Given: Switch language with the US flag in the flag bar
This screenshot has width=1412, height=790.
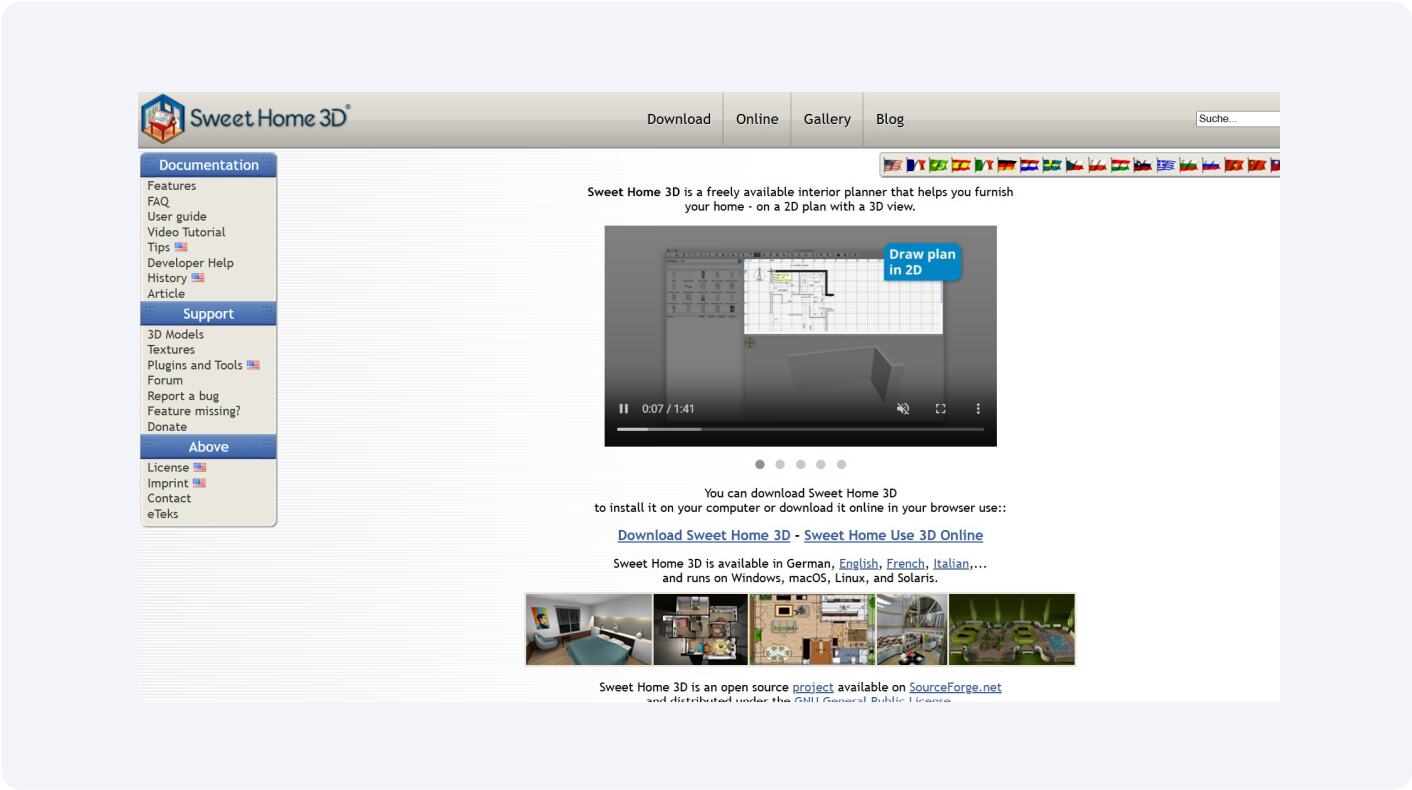Looking at the screenshot, I should [893, 165].
